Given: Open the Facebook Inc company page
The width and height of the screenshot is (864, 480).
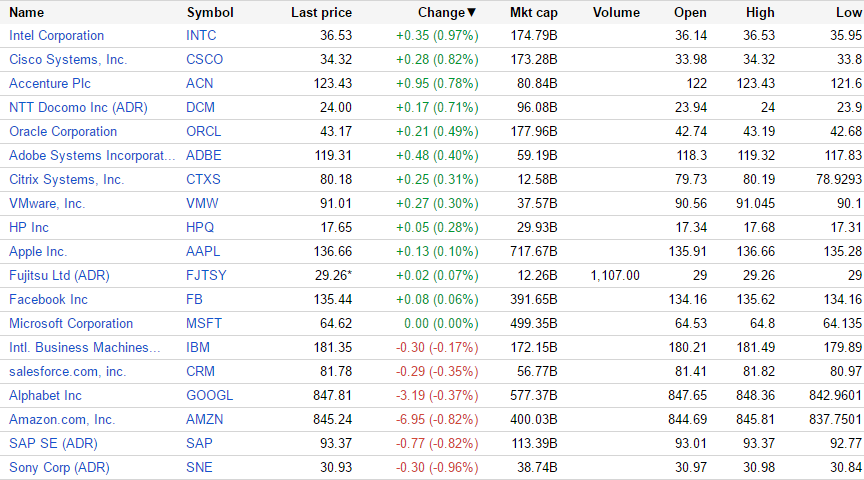Looking at the screenshot, I should pos(48,299).
